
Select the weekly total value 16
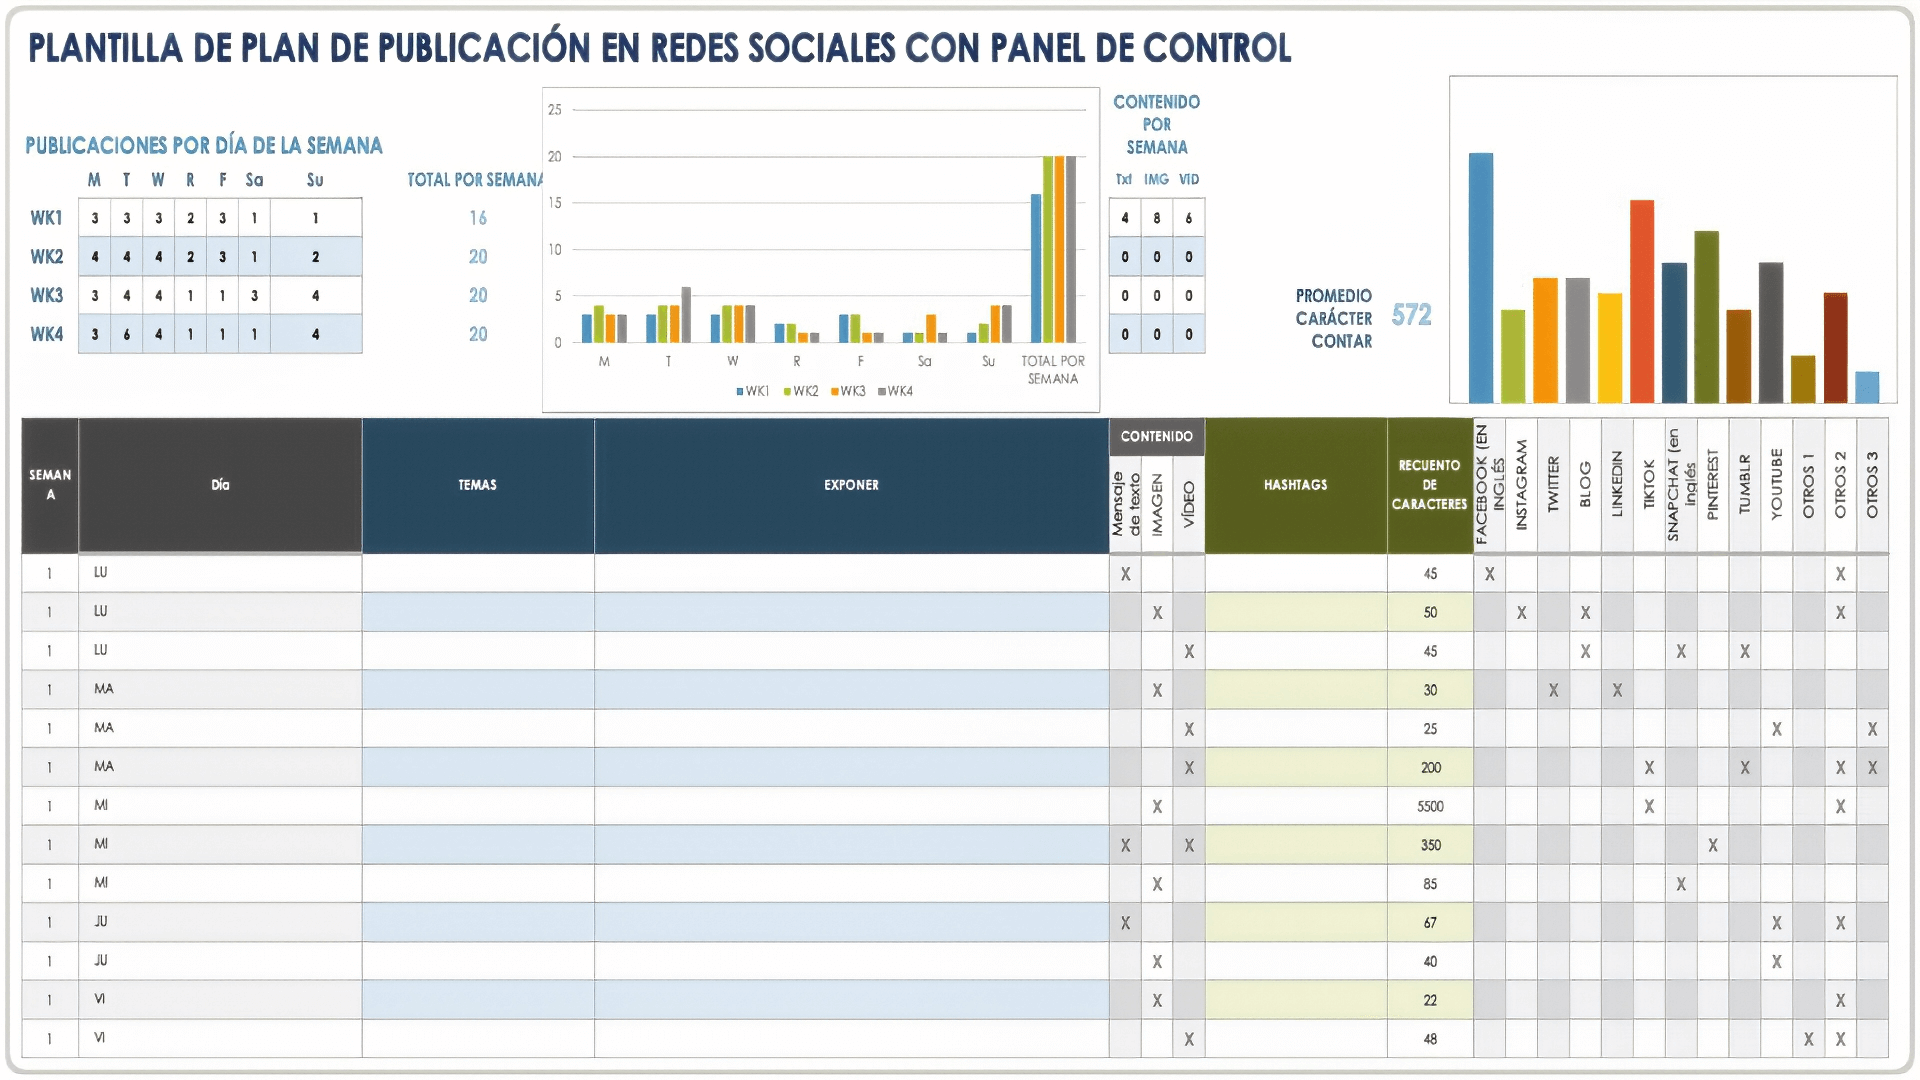pyautogui.click(x=478, y=218)
